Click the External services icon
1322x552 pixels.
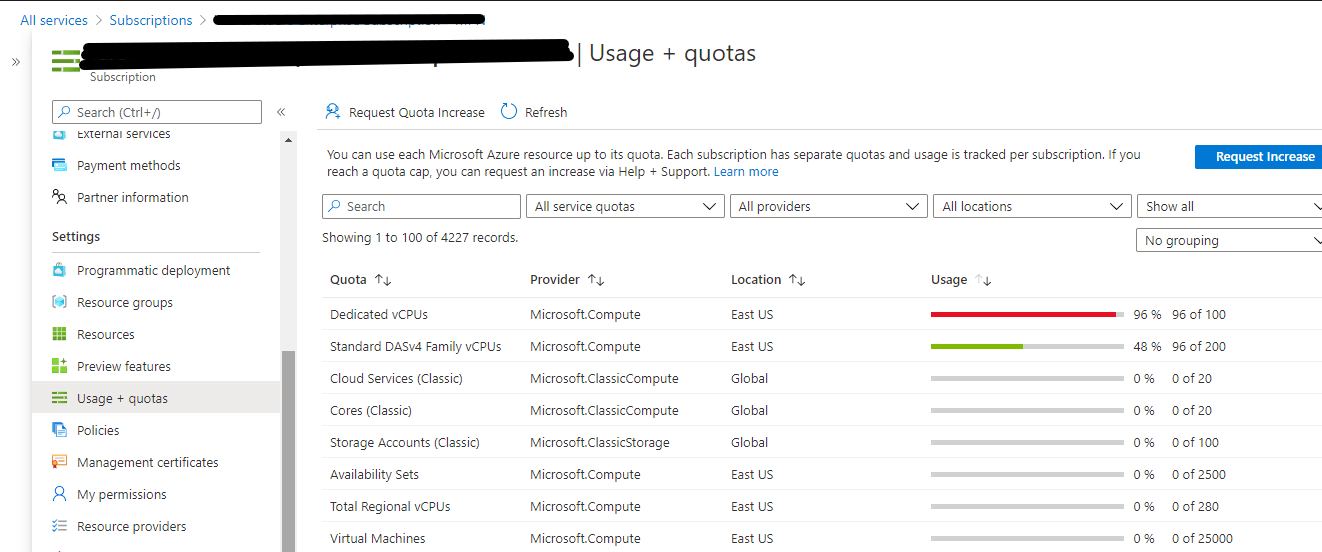tap(59, 134)
